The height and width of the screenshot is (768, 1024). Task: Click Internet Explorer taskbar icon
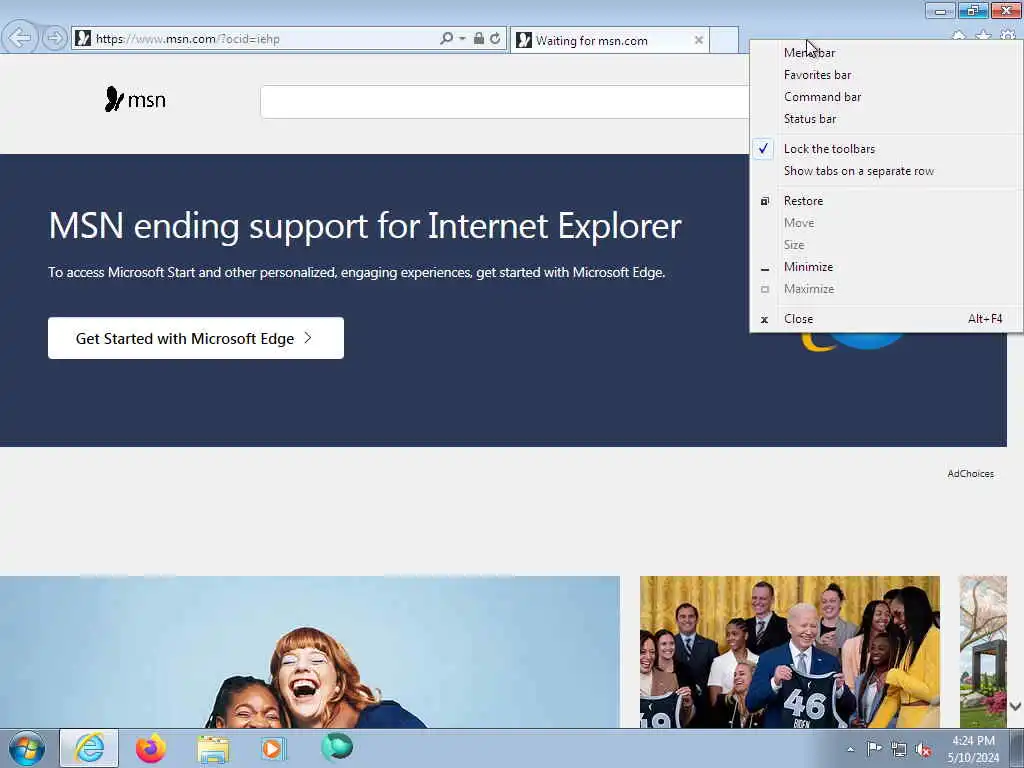[x=89, y=748]
